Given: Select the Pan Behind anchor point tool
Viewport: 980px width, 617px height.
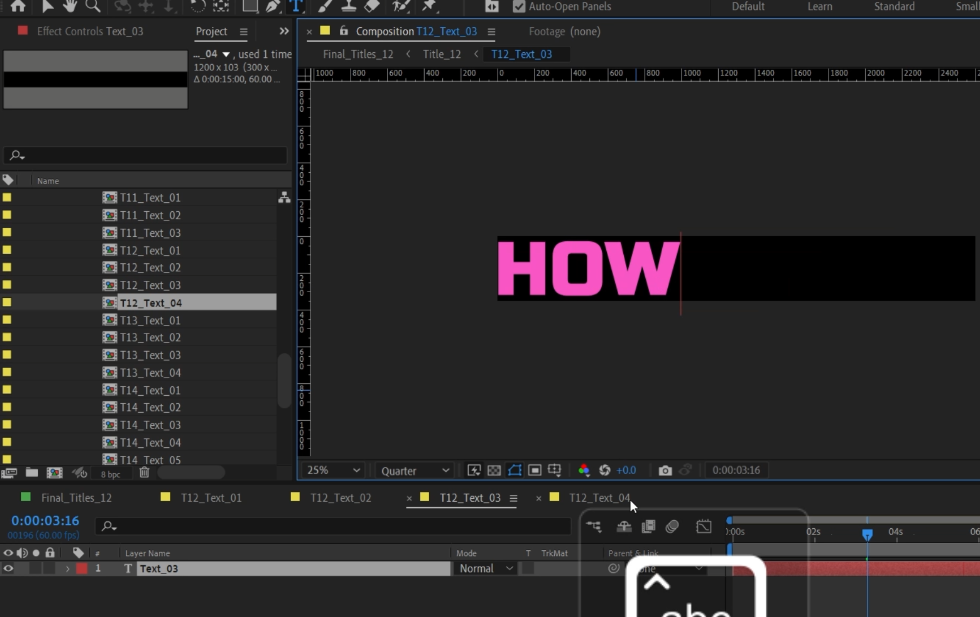Looking at the screenshot, I should pos(221,6).
